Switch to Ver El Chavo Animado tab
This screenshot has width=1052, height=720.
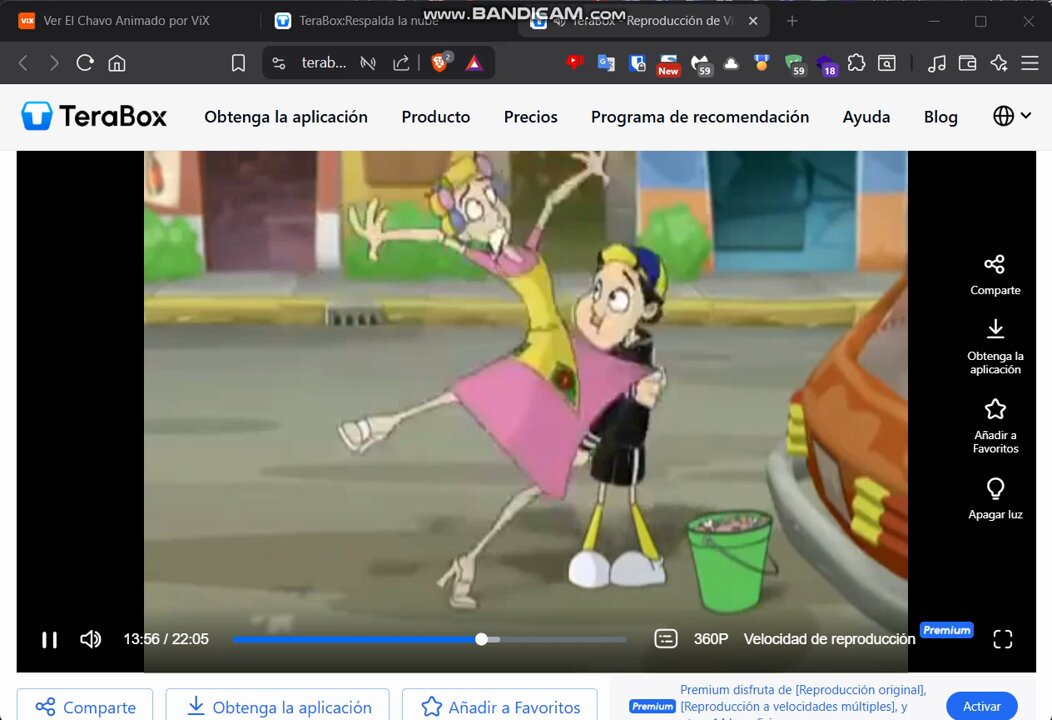point(127,21)
